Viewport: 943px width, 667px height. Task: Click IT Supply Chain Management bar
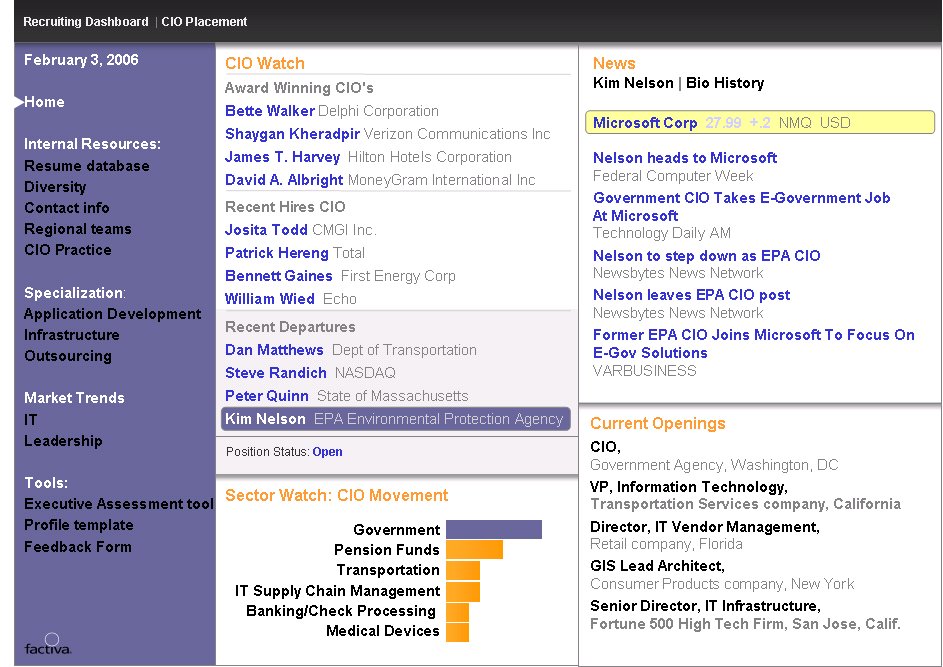[463, 591]
